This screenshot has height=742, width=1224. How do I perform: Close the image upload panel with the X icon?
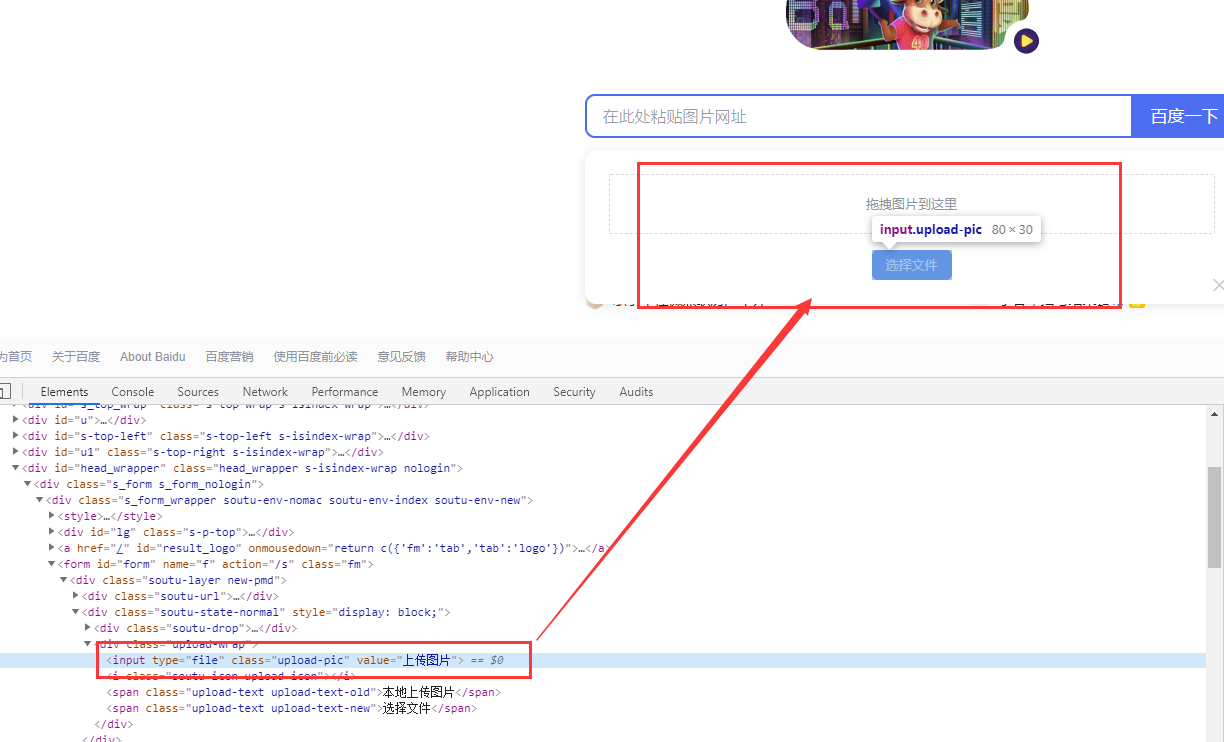click(x=1218, y=285)
